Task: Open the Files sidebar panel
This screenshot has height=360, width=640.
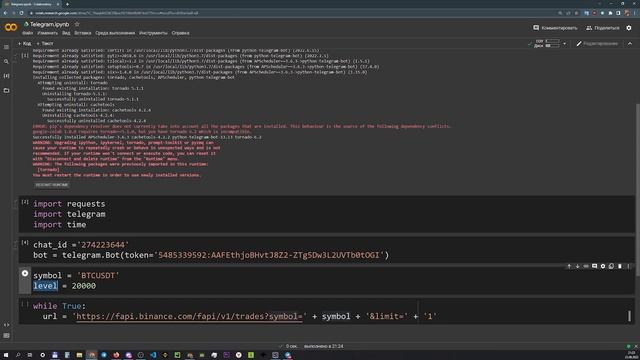Action: click(x=6, y=90)
